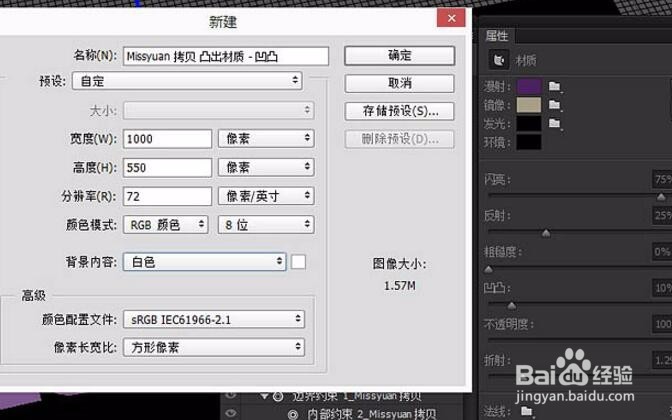Click the 漫射 purple color swatch
Image resolution: width=672 pixels, height=420 pixels.
529,87
